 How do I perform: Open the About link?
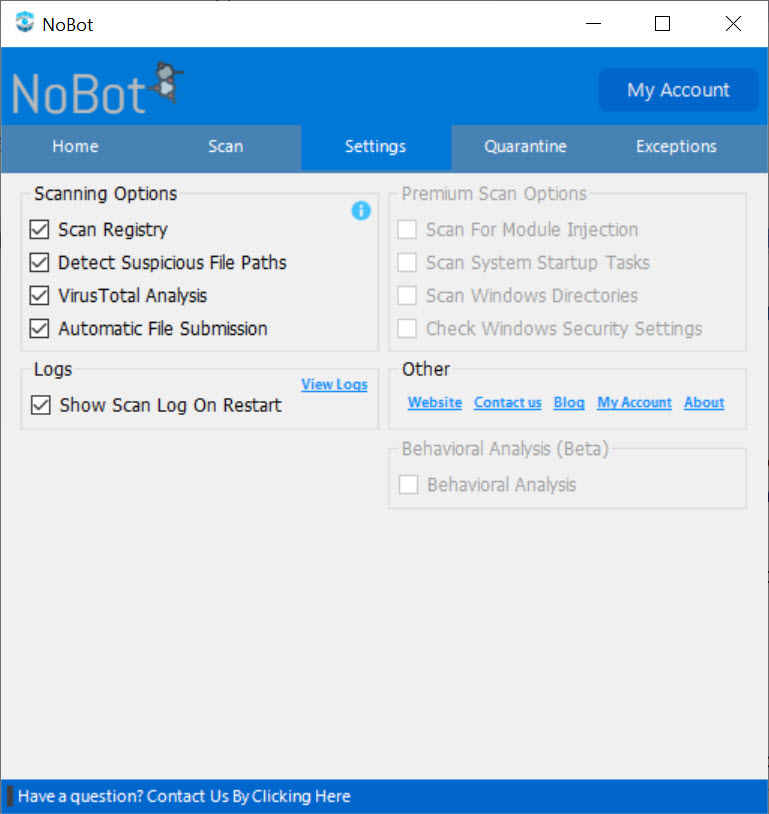coord(703,402)
